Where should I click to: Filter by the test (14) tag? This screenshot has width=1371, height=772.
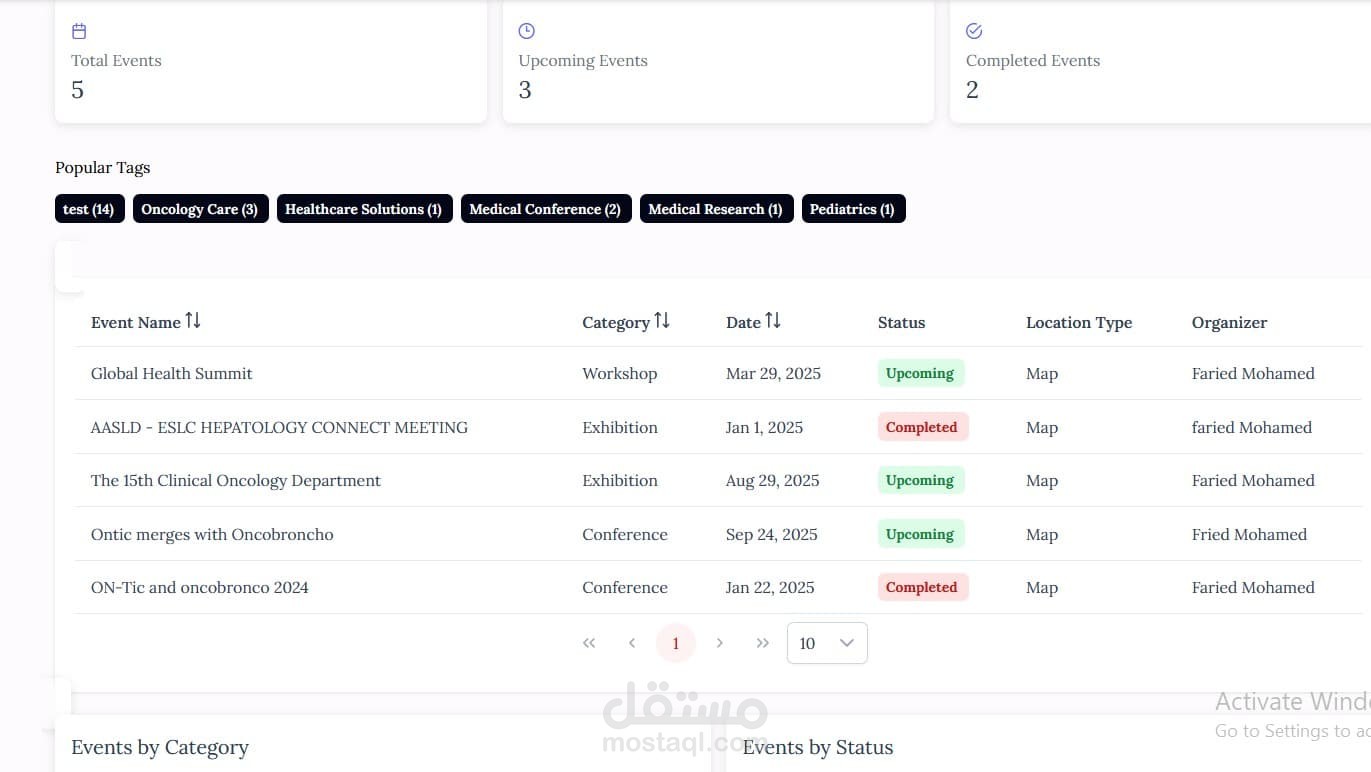[89, 209]
